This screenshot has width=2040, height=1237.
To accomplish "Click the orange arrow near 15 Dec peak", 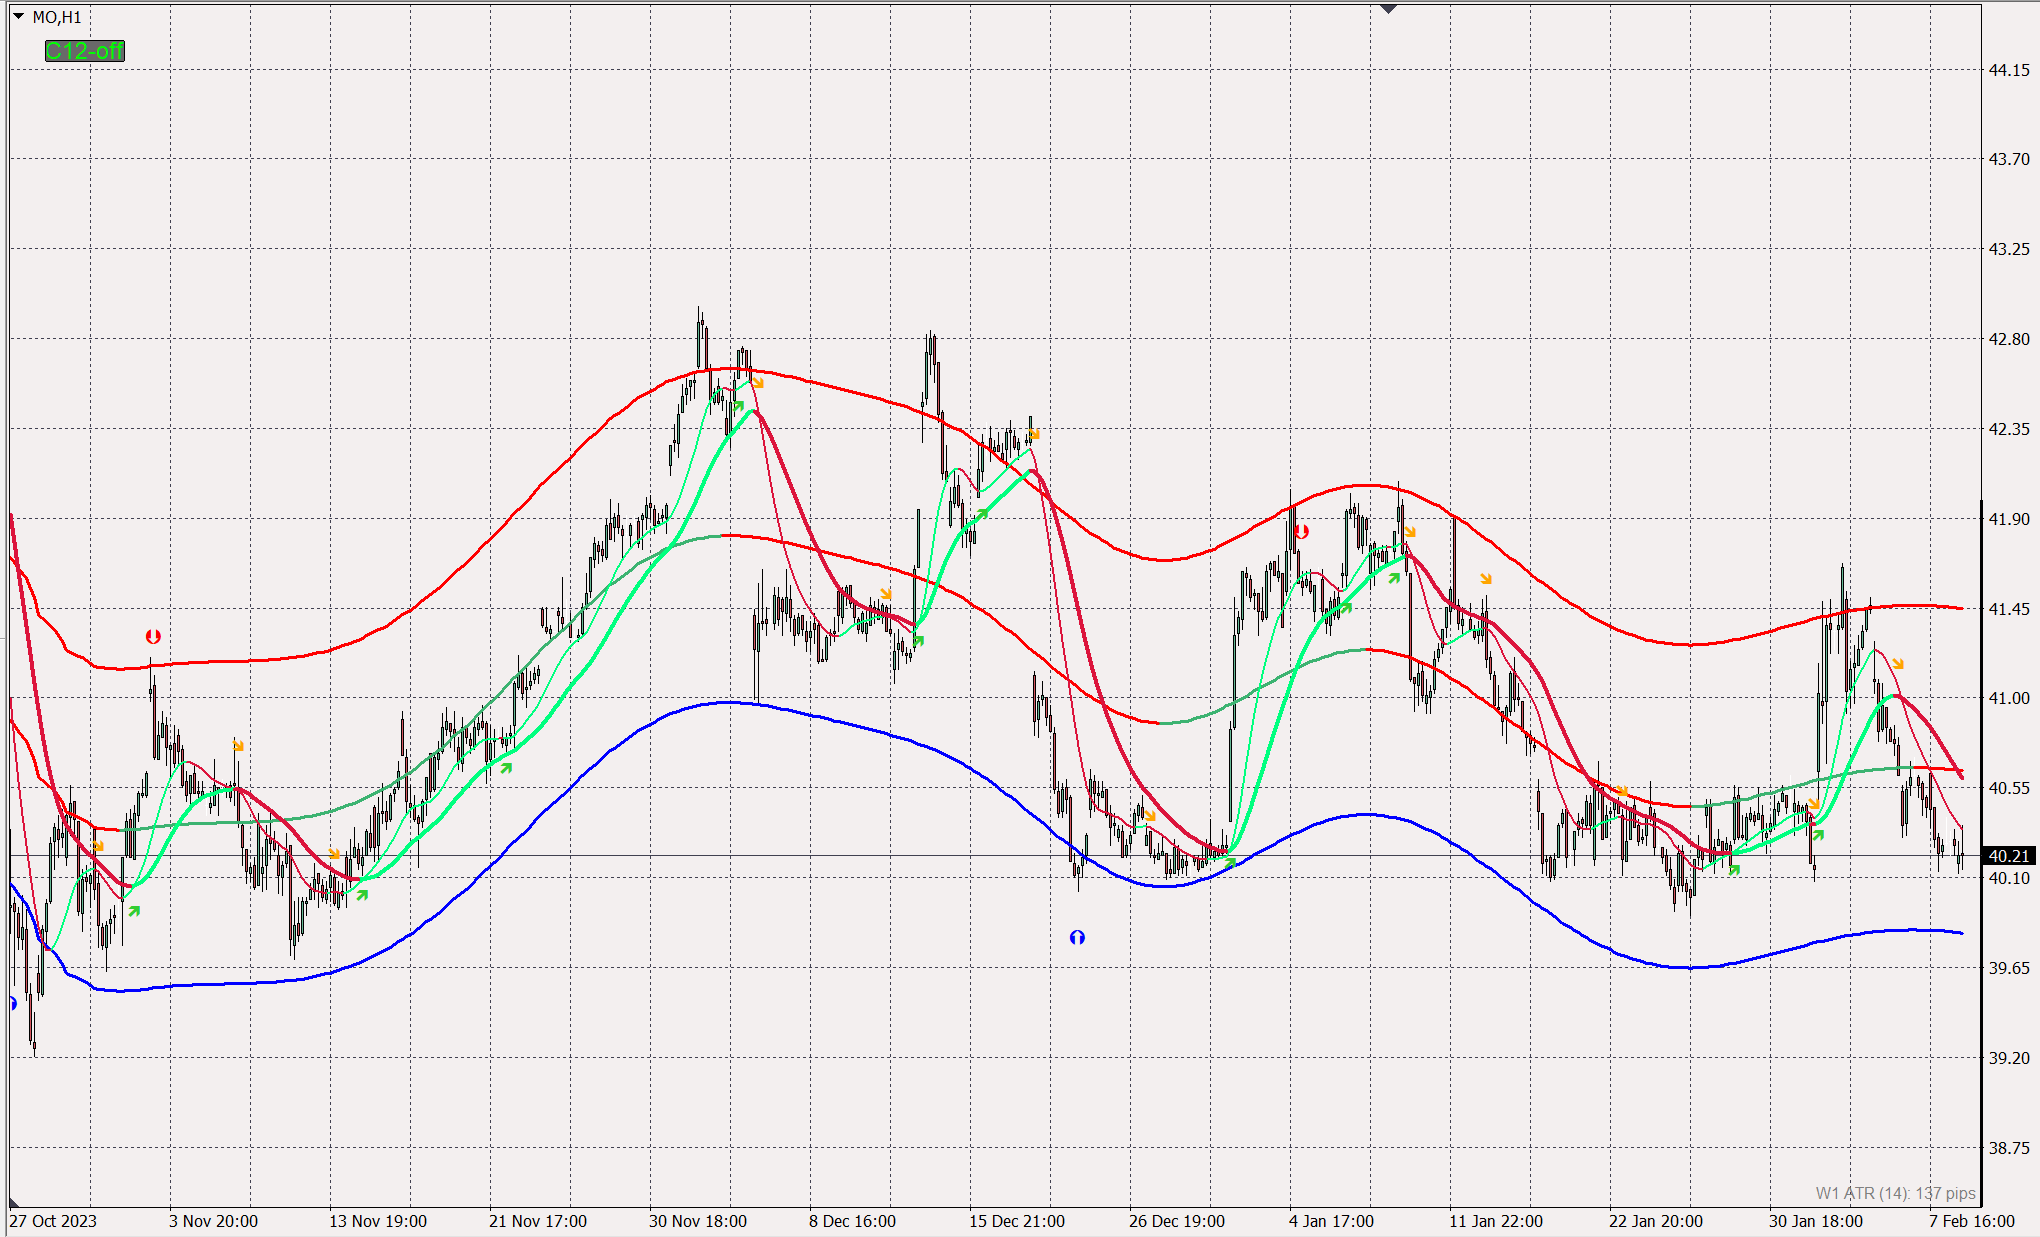I will coord(1034,434).
